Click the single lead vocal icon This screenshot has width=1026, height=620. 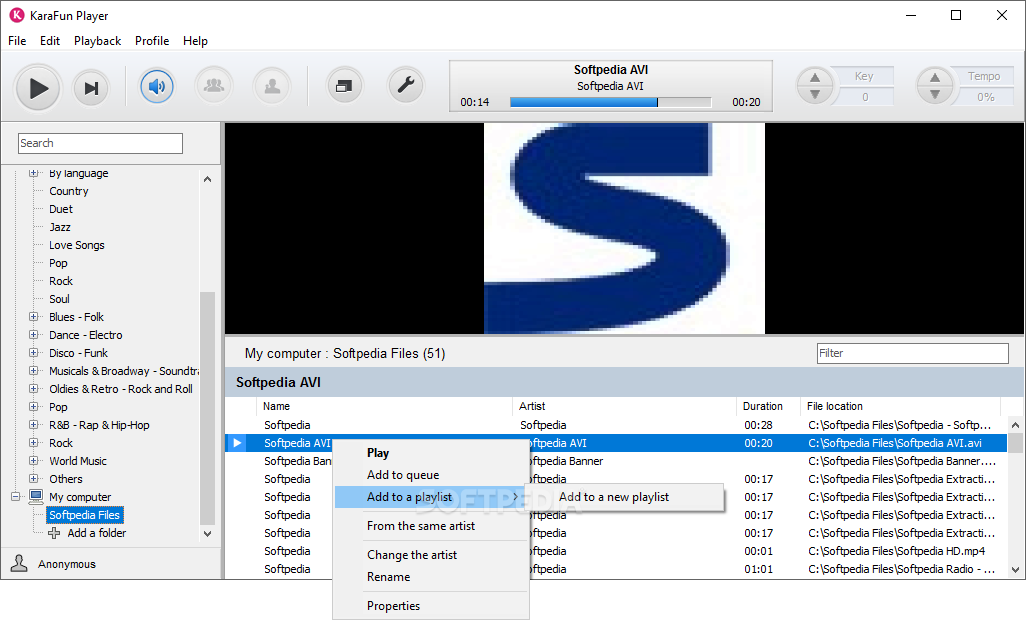tap(272, 86)
